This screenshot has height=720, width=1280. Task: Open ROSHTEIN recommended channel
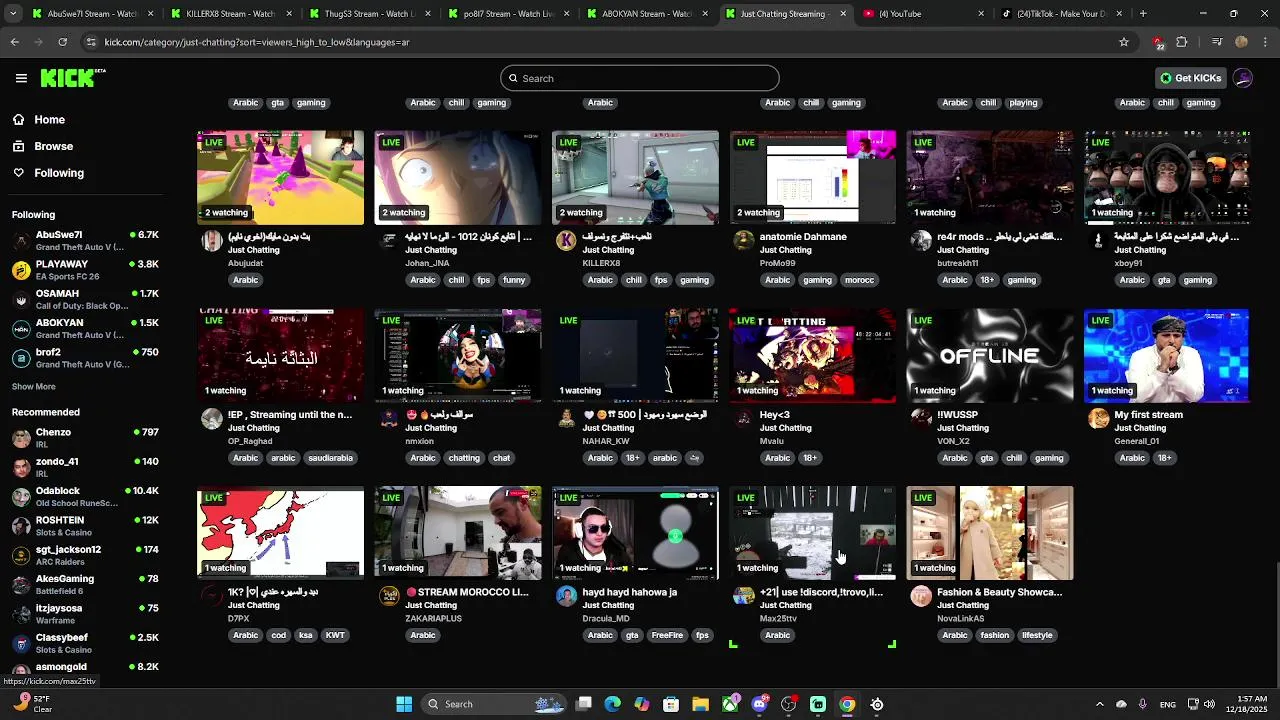[x=85, y=526]
